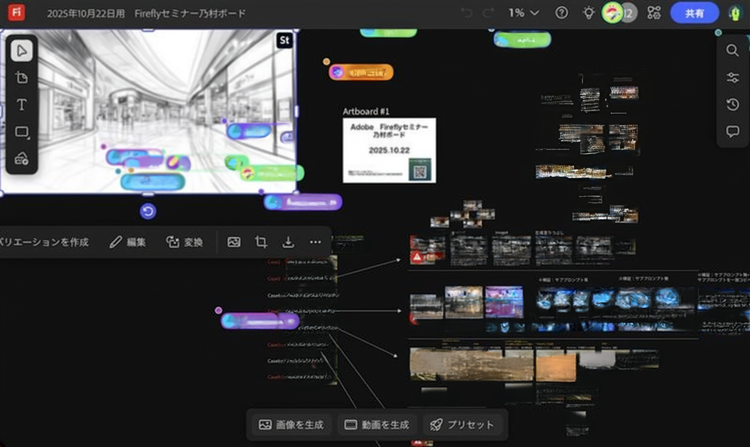Click the upload media tool icon

22,159
